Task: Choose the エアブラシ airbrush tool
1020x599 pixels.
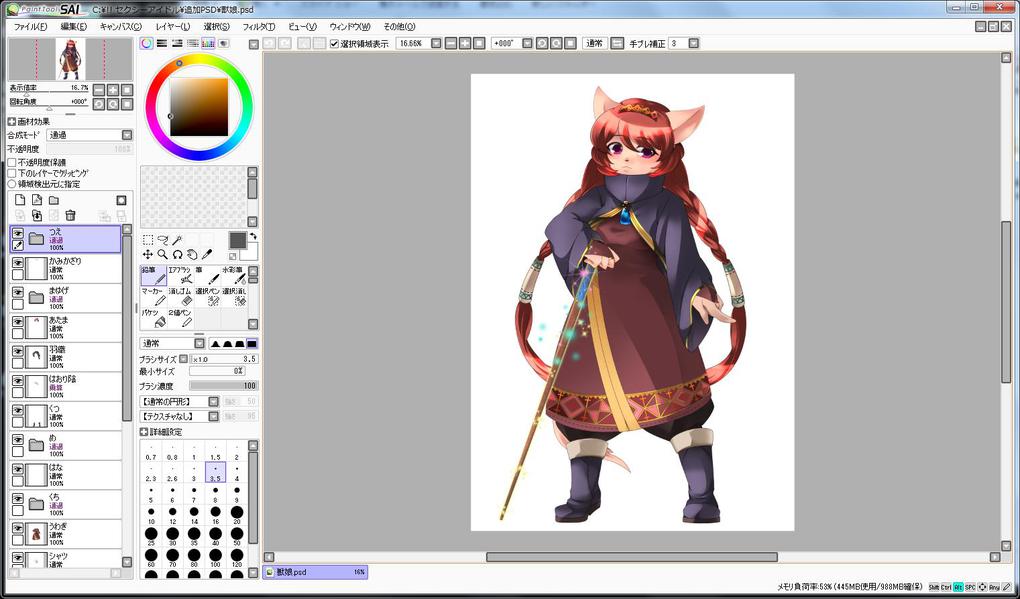Action: tap(180, 275)
